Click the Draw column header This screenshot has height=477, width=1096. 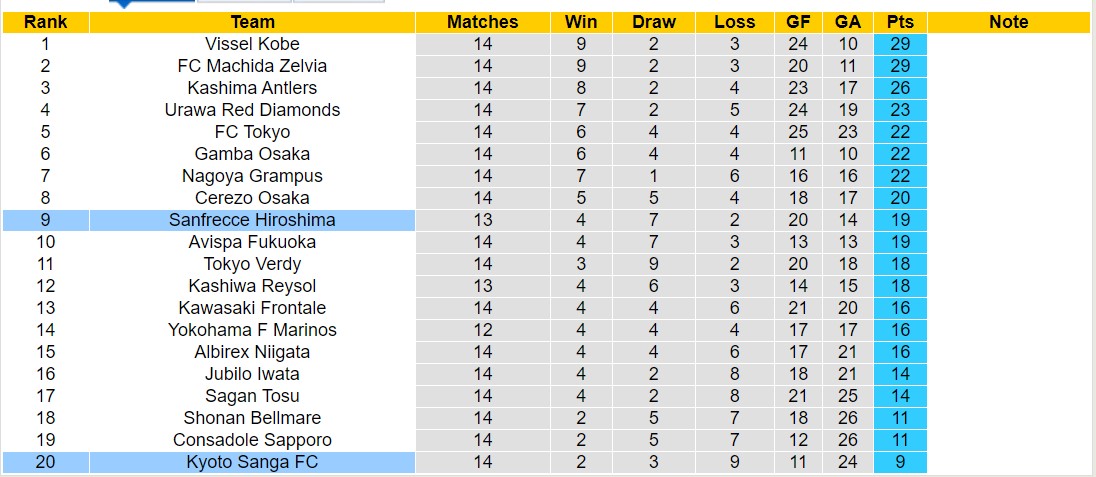(x=654, y=22)
